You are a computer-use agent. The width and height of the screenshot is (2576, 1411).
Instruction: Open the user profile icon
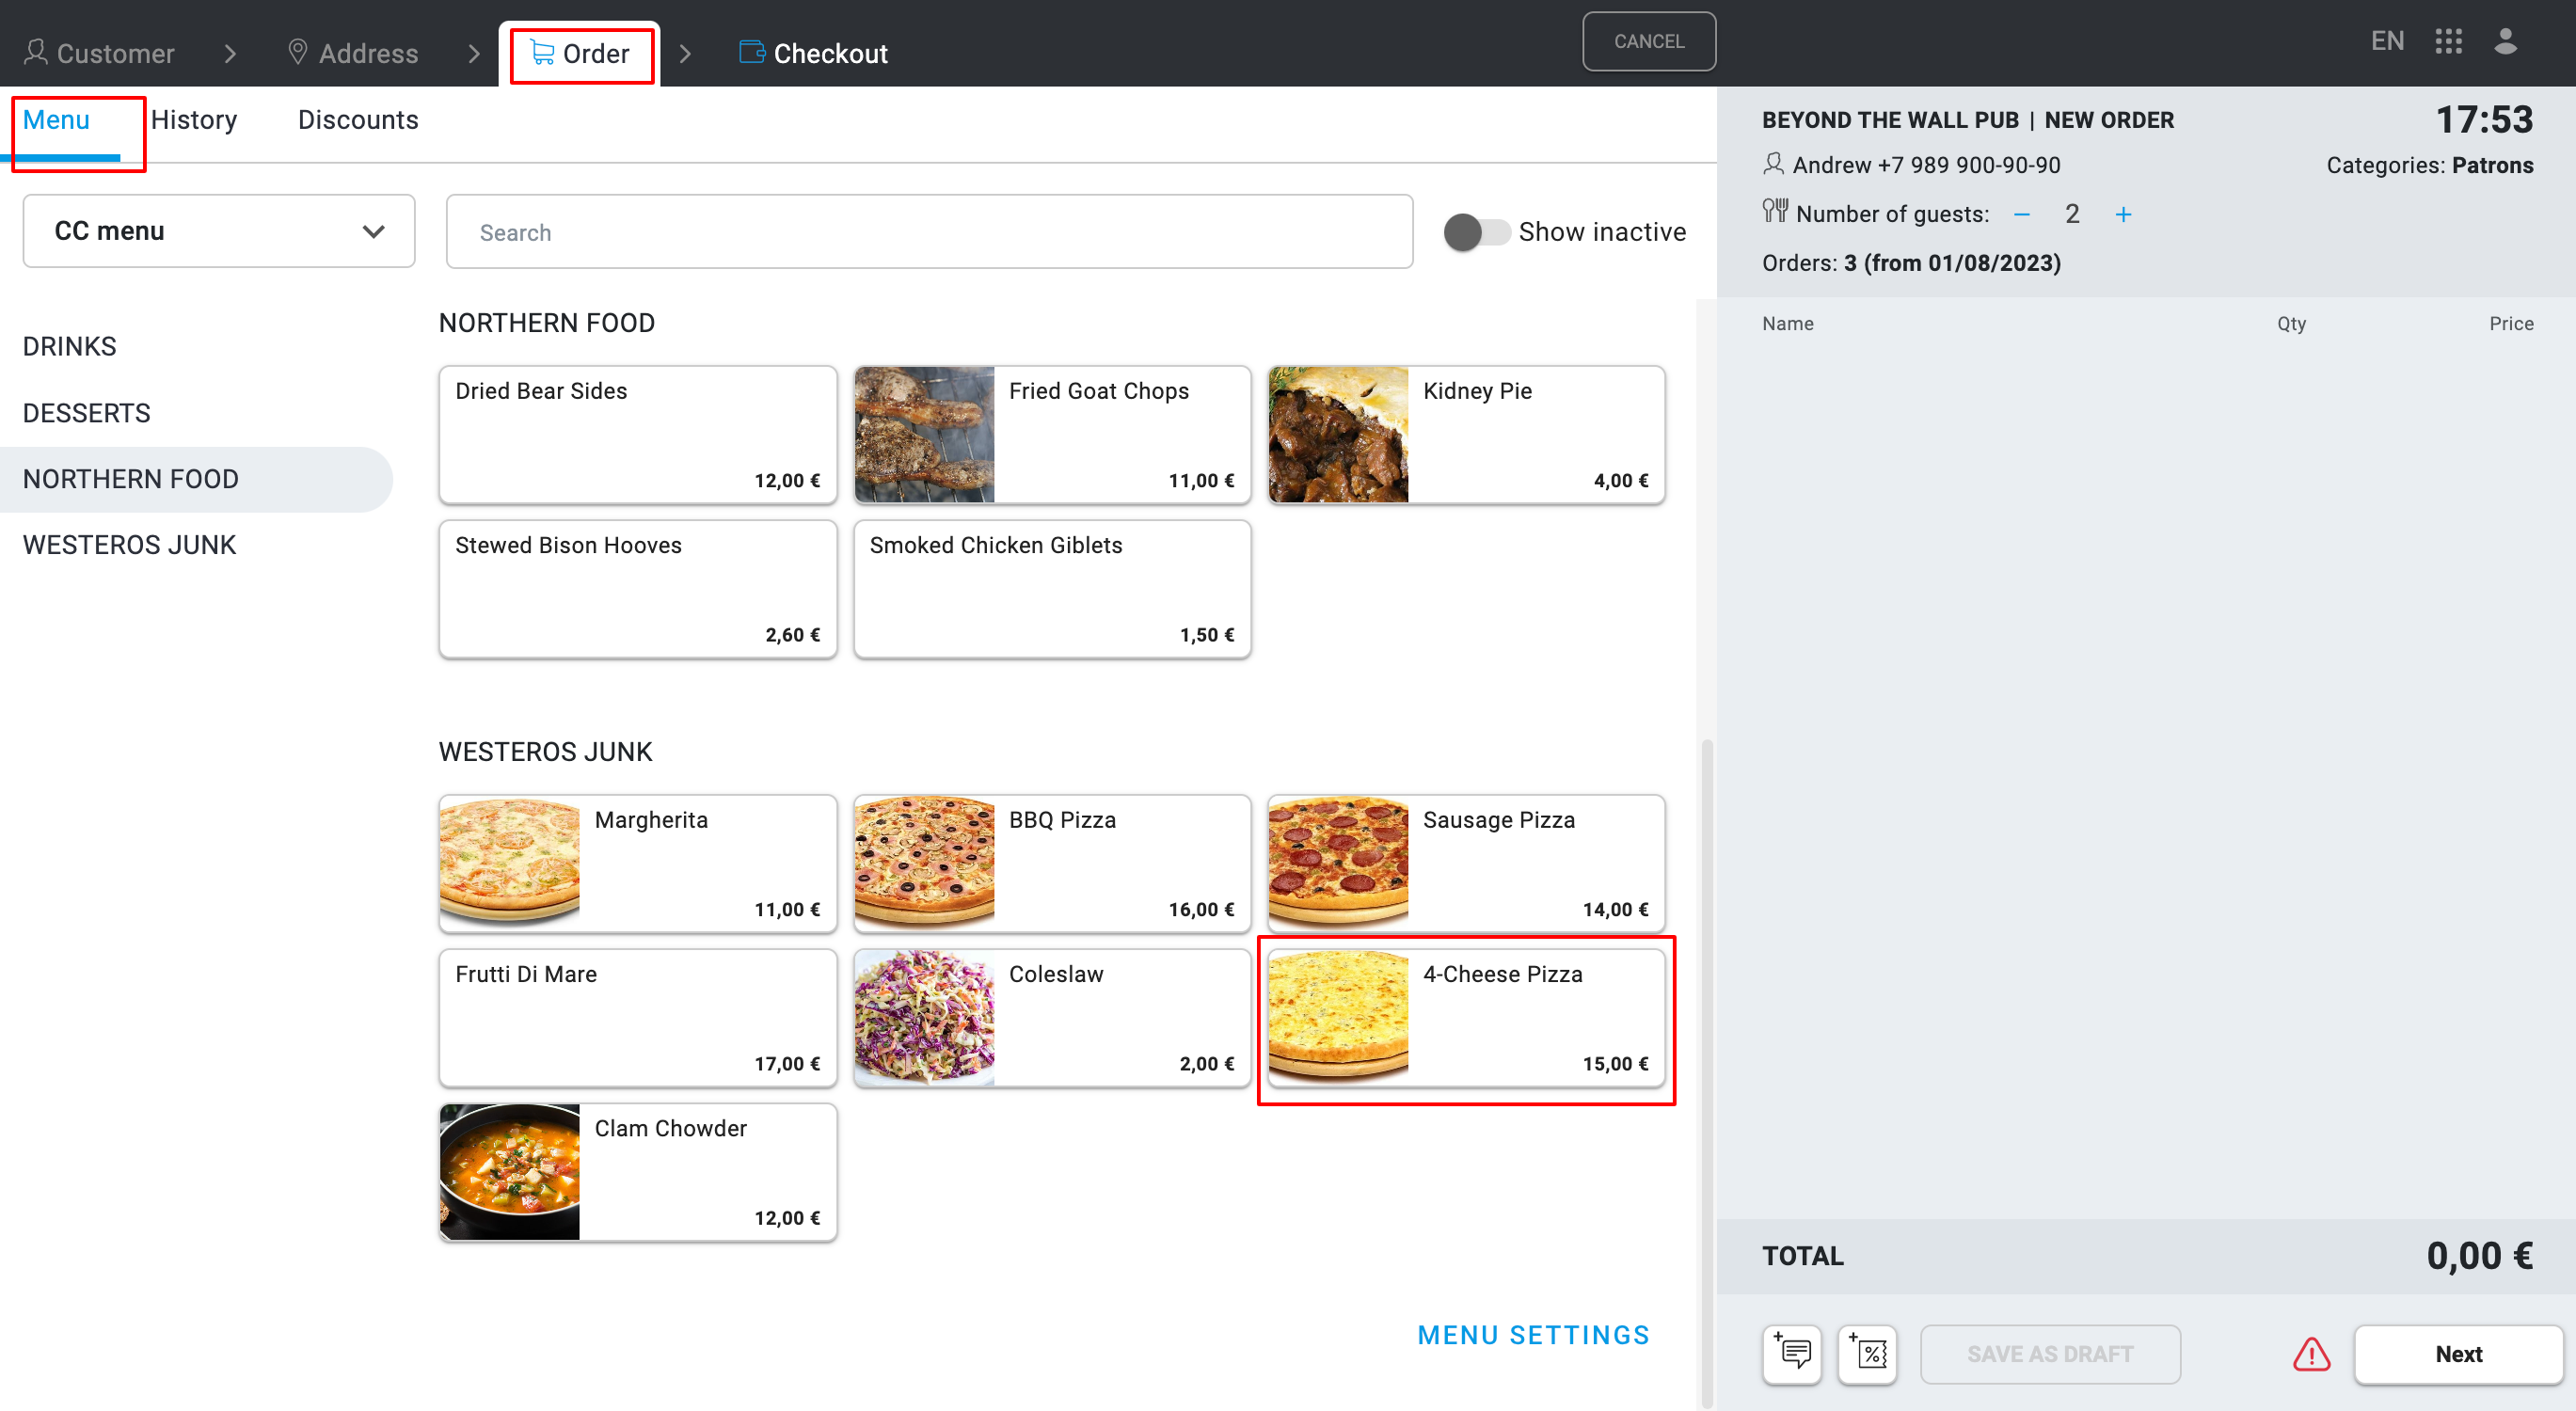pyautogui.click(x=2505, y=41)
